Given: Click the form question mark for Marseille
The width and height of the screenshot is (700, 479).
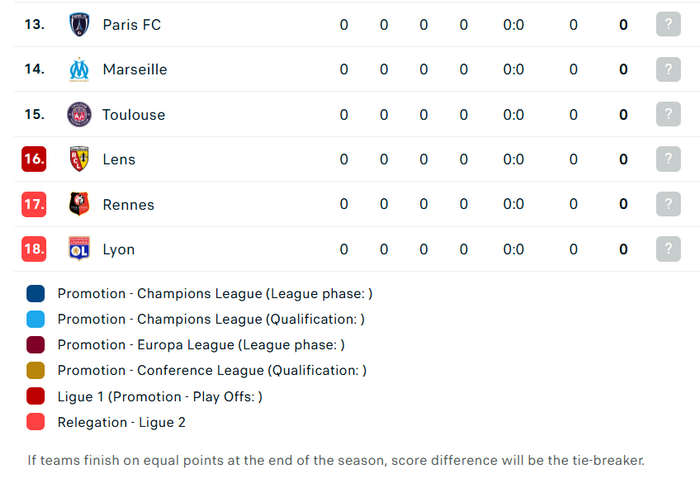Looking at the screenshot, I should 668,69.
